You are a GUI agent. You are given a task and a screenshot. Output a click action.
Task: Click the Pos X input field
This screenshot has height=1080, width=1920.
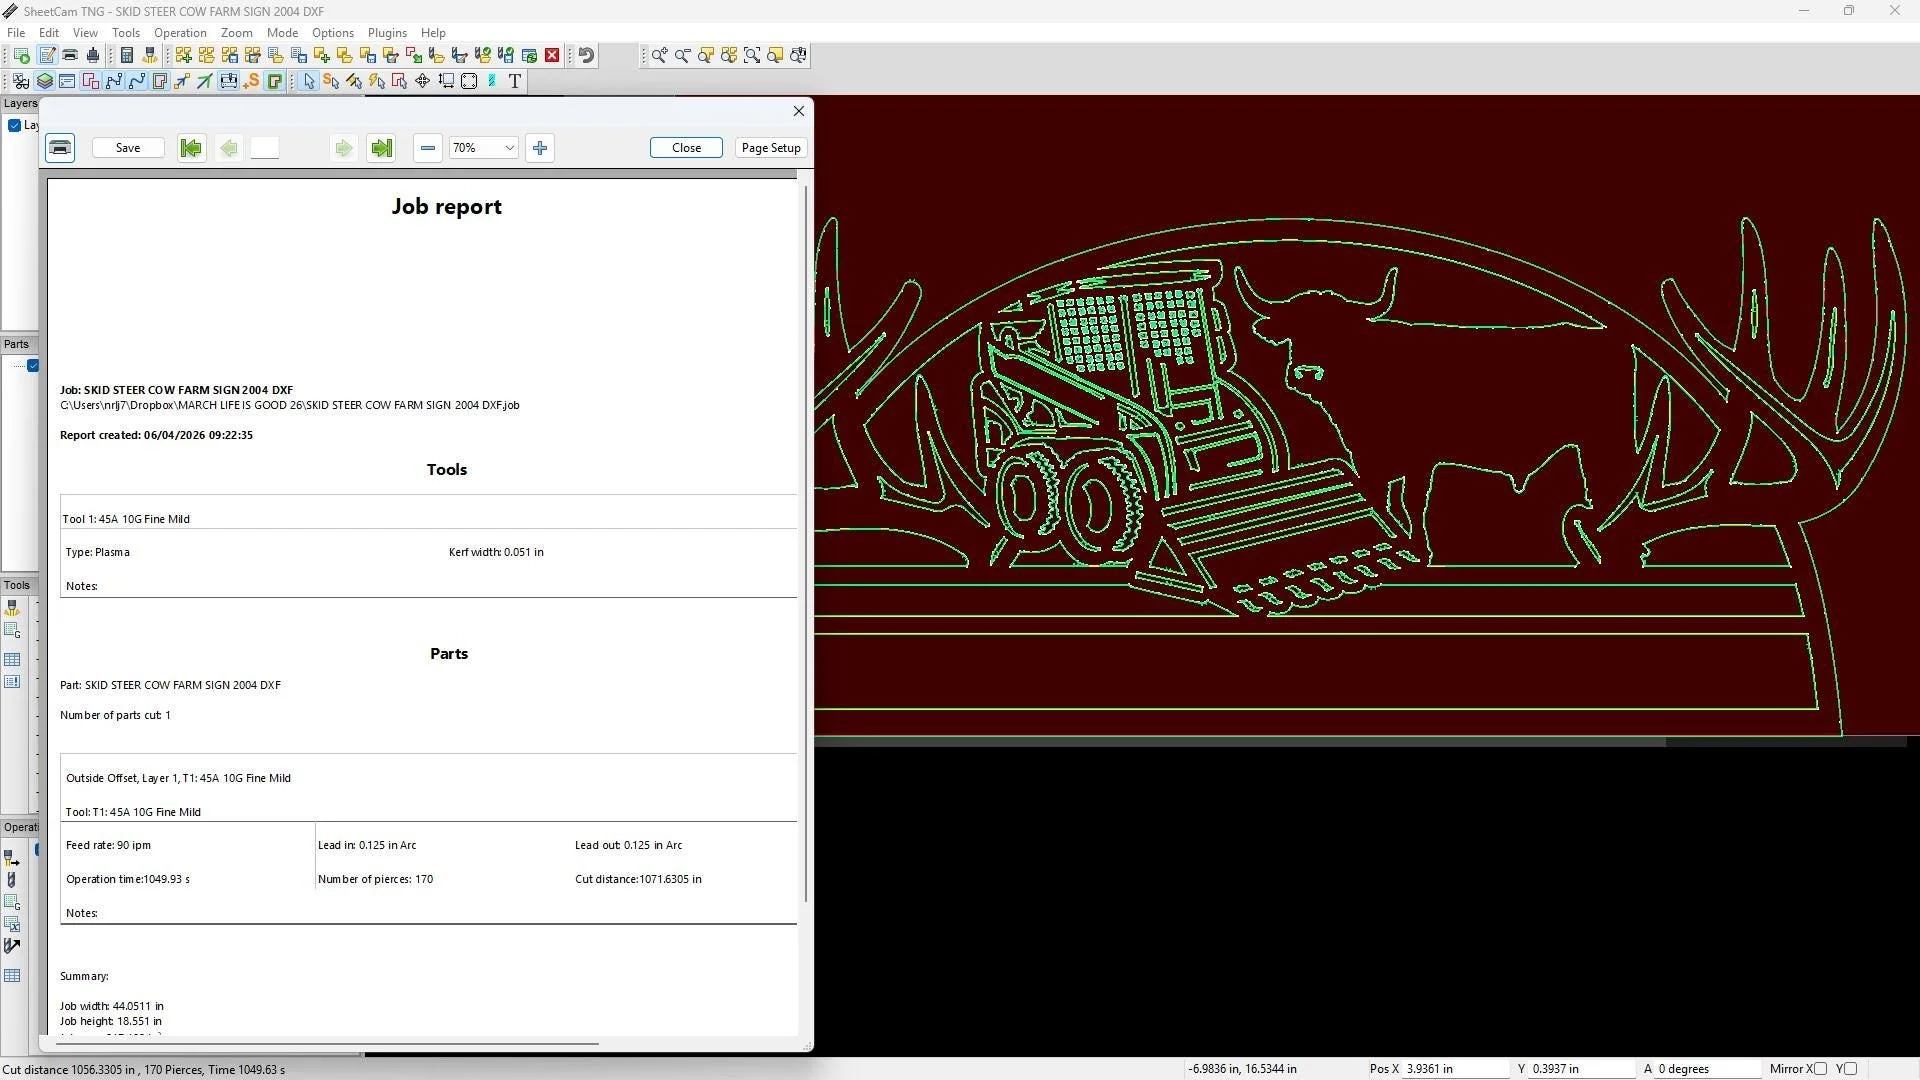click(1455, 1069)
